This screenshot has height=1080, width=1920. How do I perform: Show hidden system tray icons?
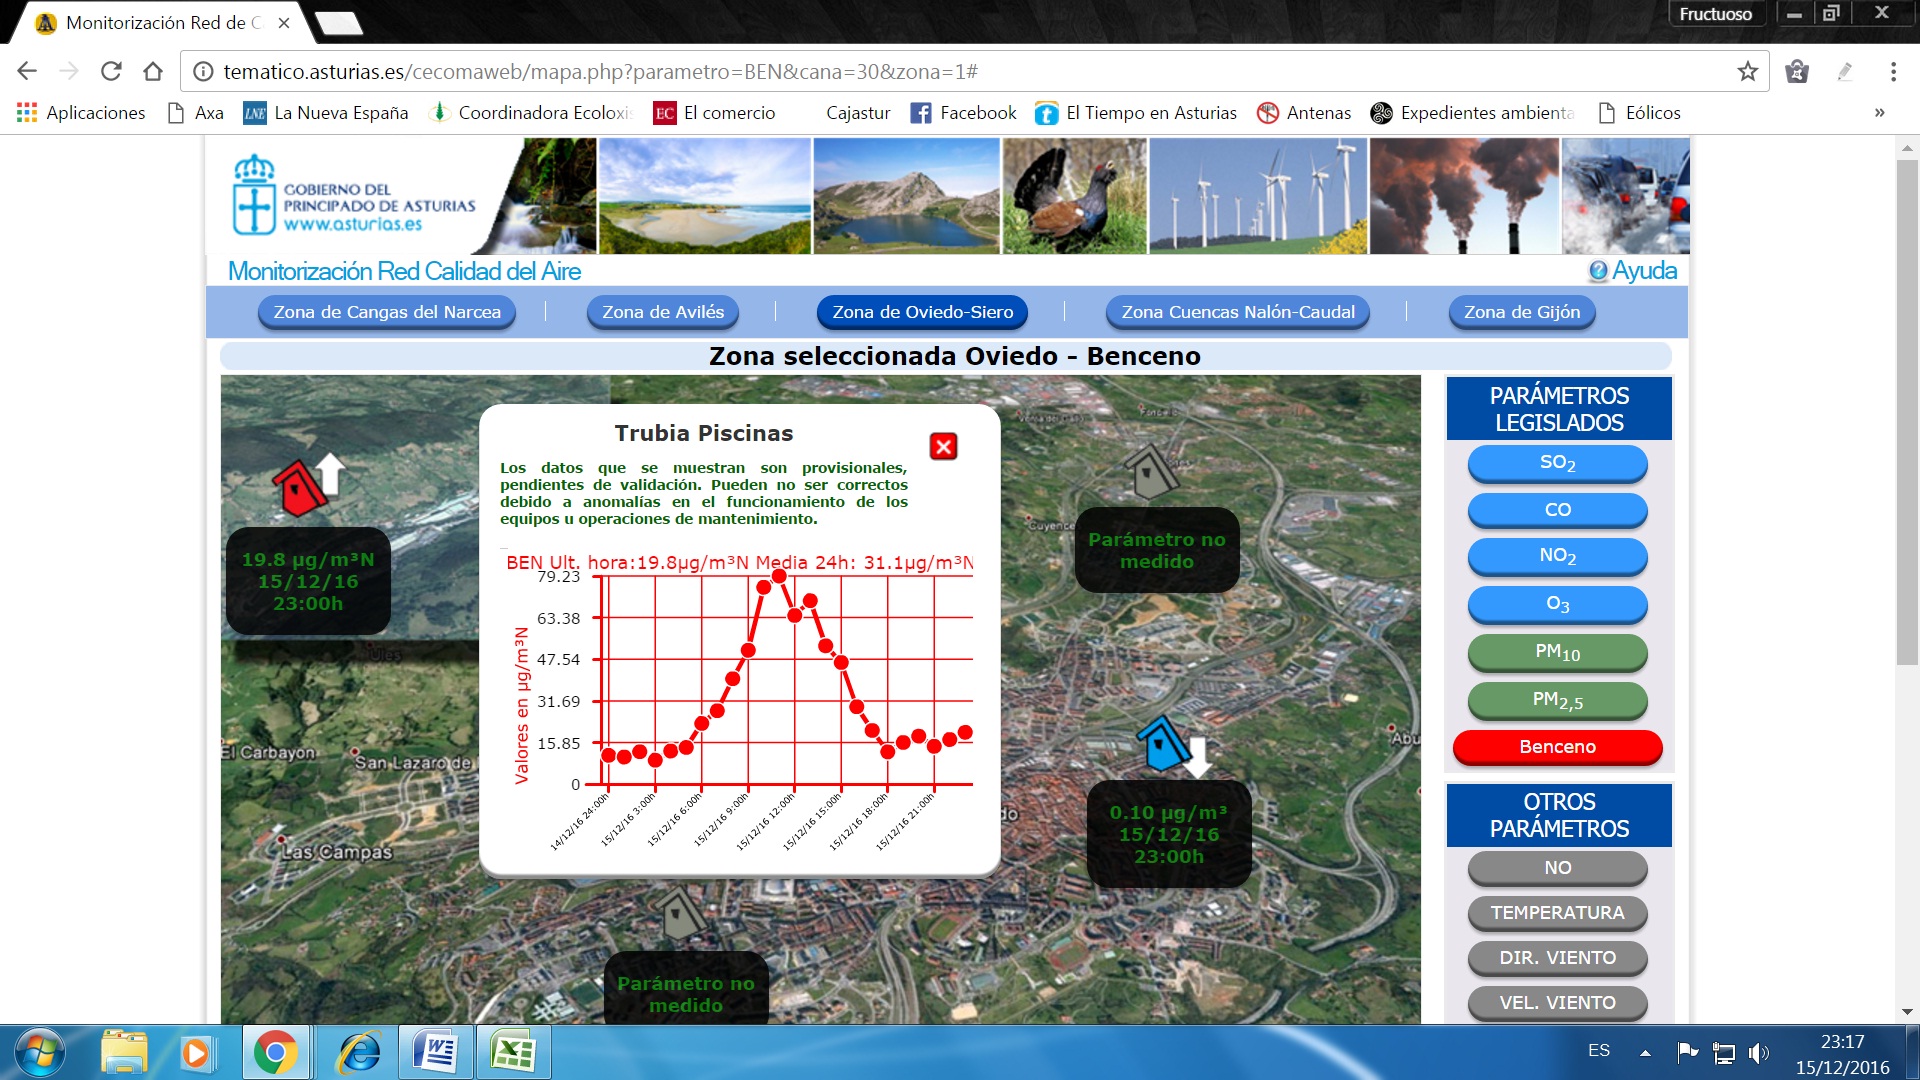(x=1645, y=1052)
